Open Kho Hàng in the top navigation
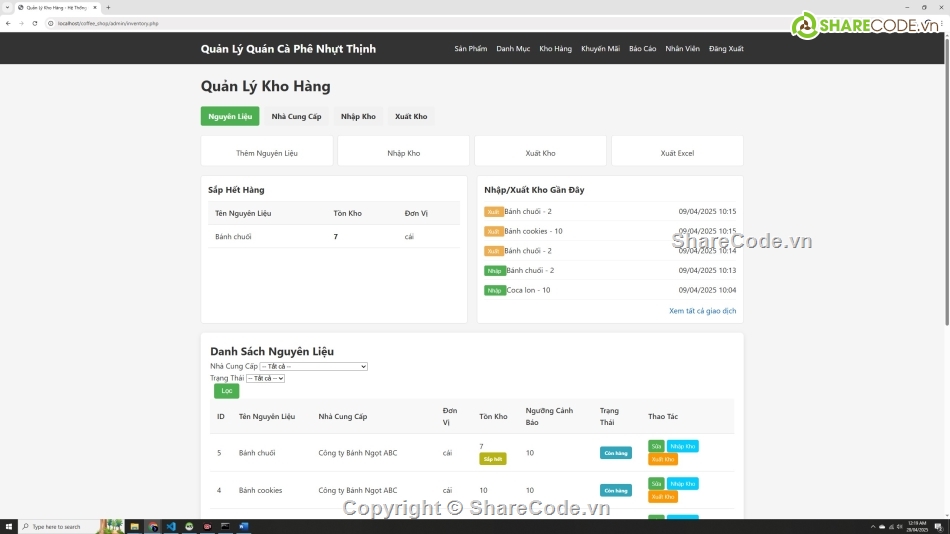The height and width of the screenshot is (534, 950). pyautogui.click(x=556, y=48)
